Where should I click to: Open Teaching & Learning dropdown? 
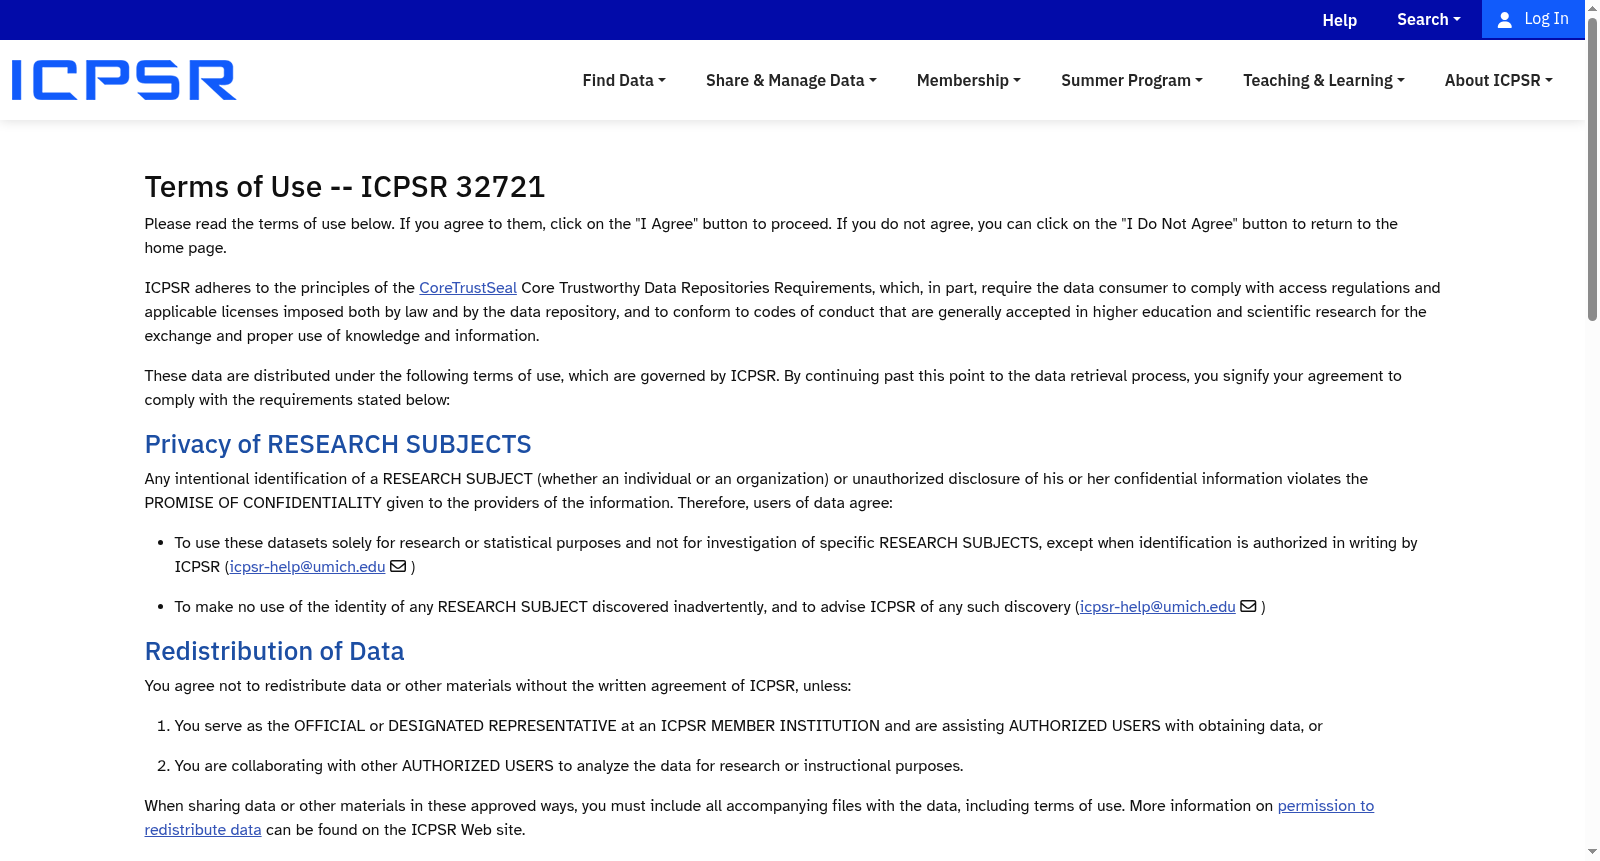point(1324,80)
